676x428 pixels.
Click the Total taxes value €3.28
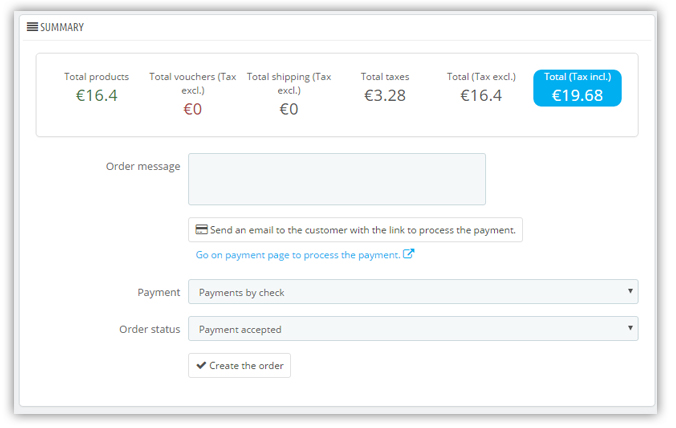(x=385, y=96)
